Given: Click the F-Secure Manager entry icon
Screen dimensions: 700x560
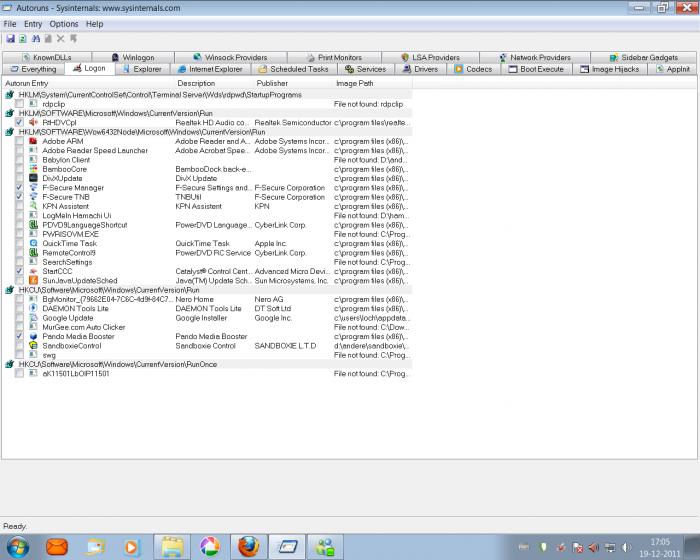Looking at the screenshot, I should pyautogui.click(x=33, y=188).
